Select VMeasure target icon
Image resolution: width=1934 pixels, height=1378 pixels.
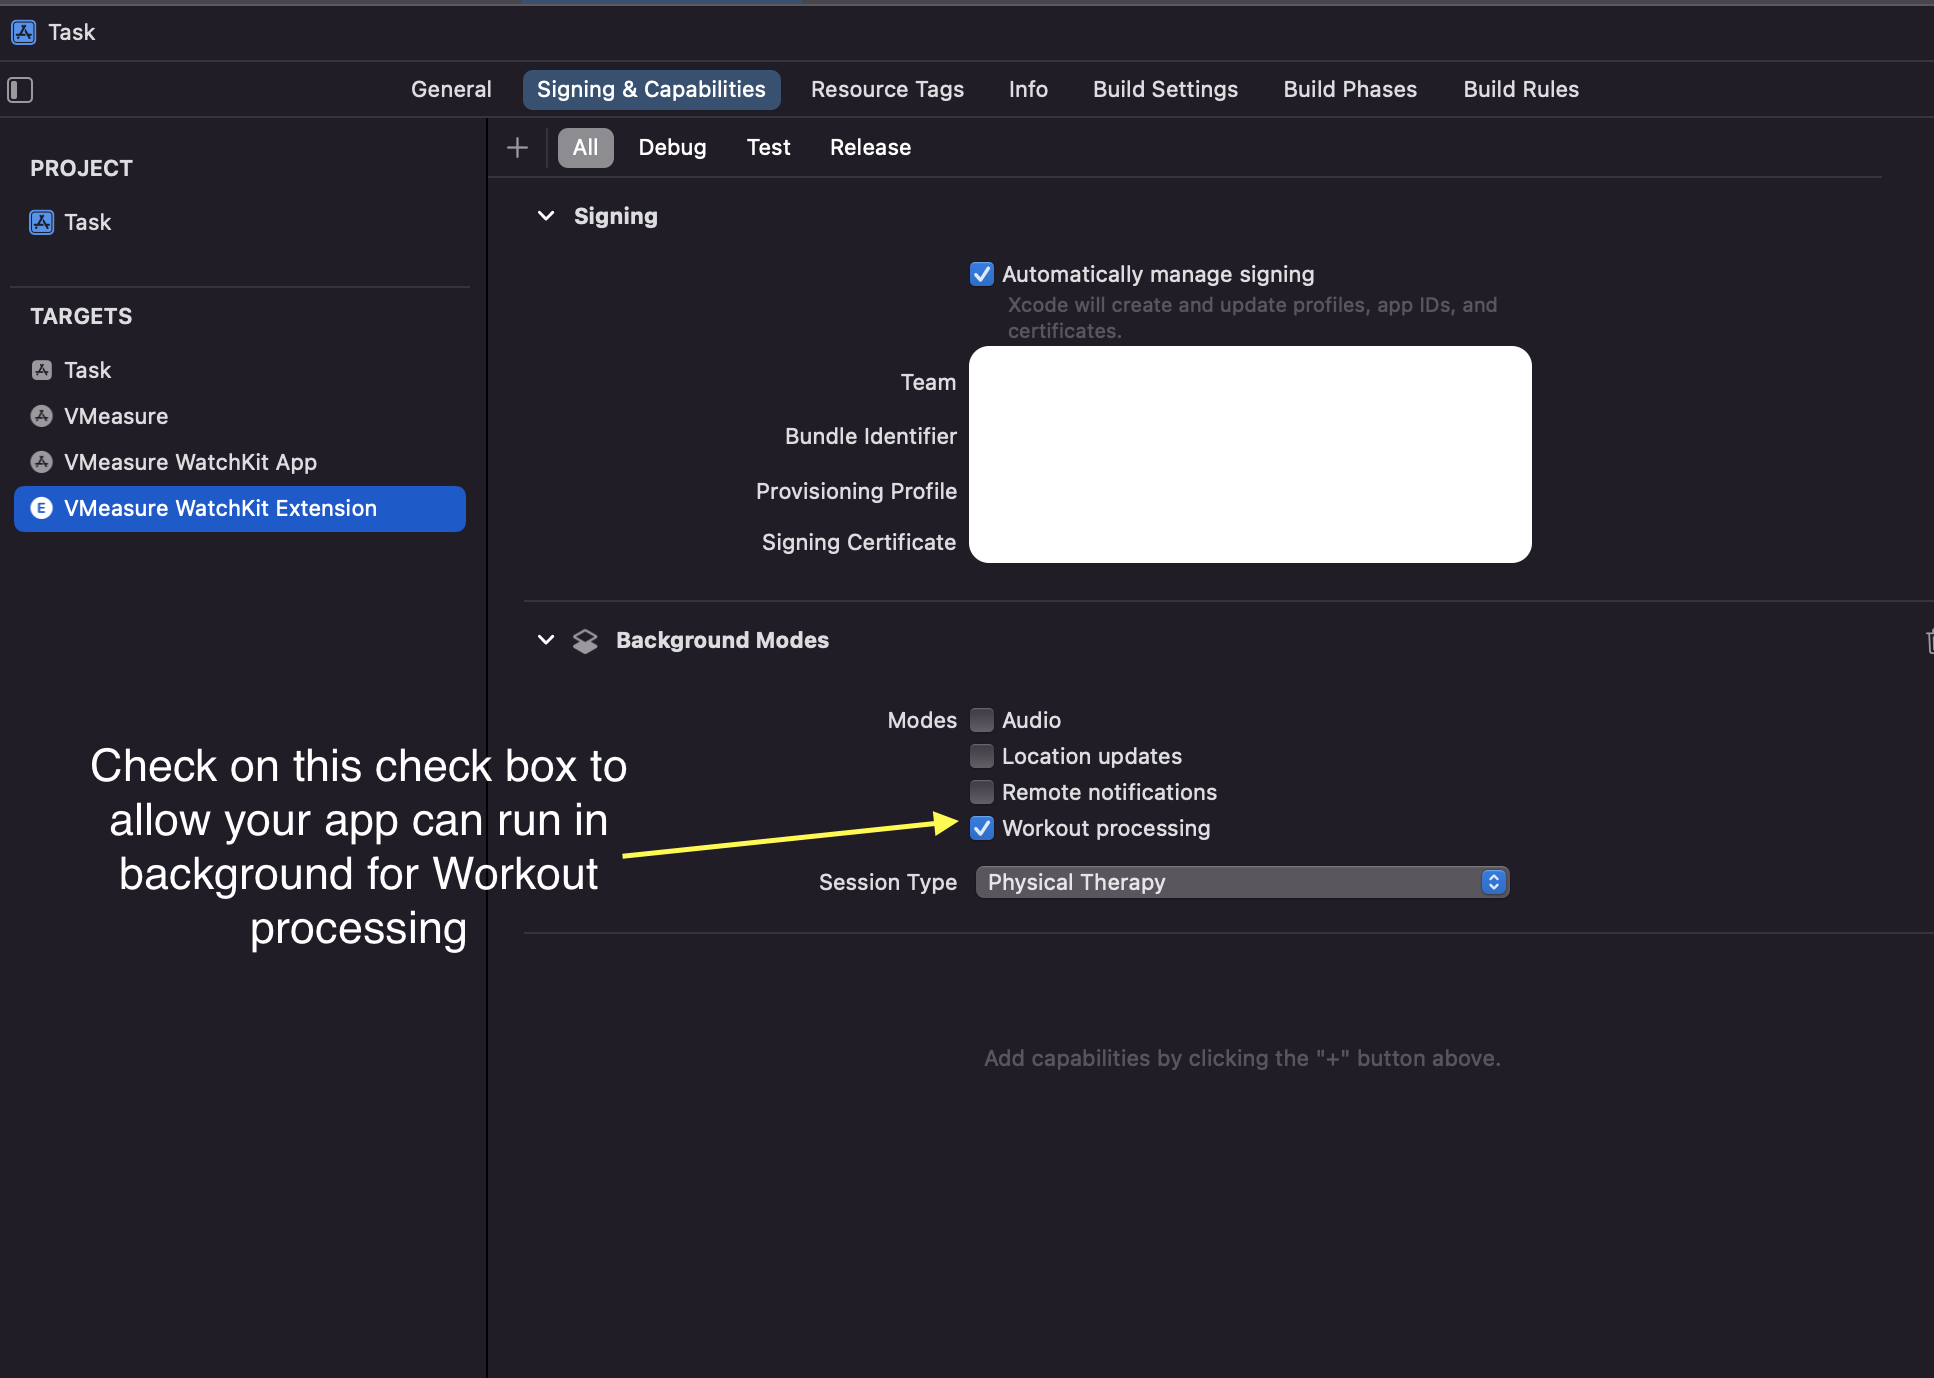tap(42, 416)
